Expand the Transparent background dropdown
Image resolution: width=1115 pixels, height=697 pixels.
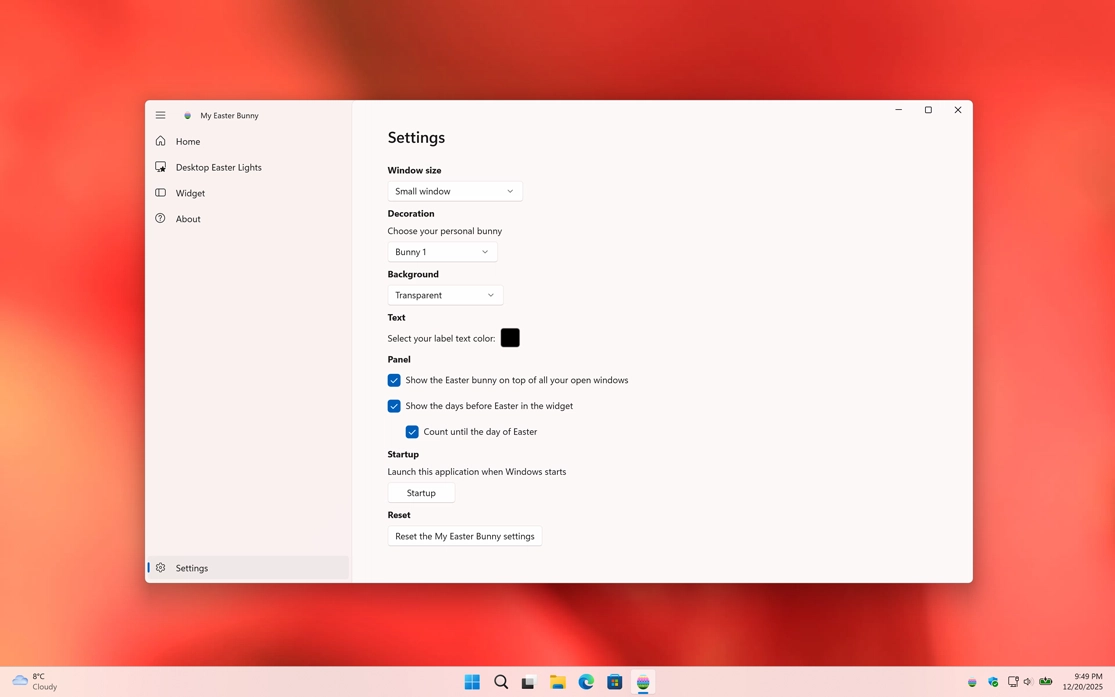(x=445, y=295)
